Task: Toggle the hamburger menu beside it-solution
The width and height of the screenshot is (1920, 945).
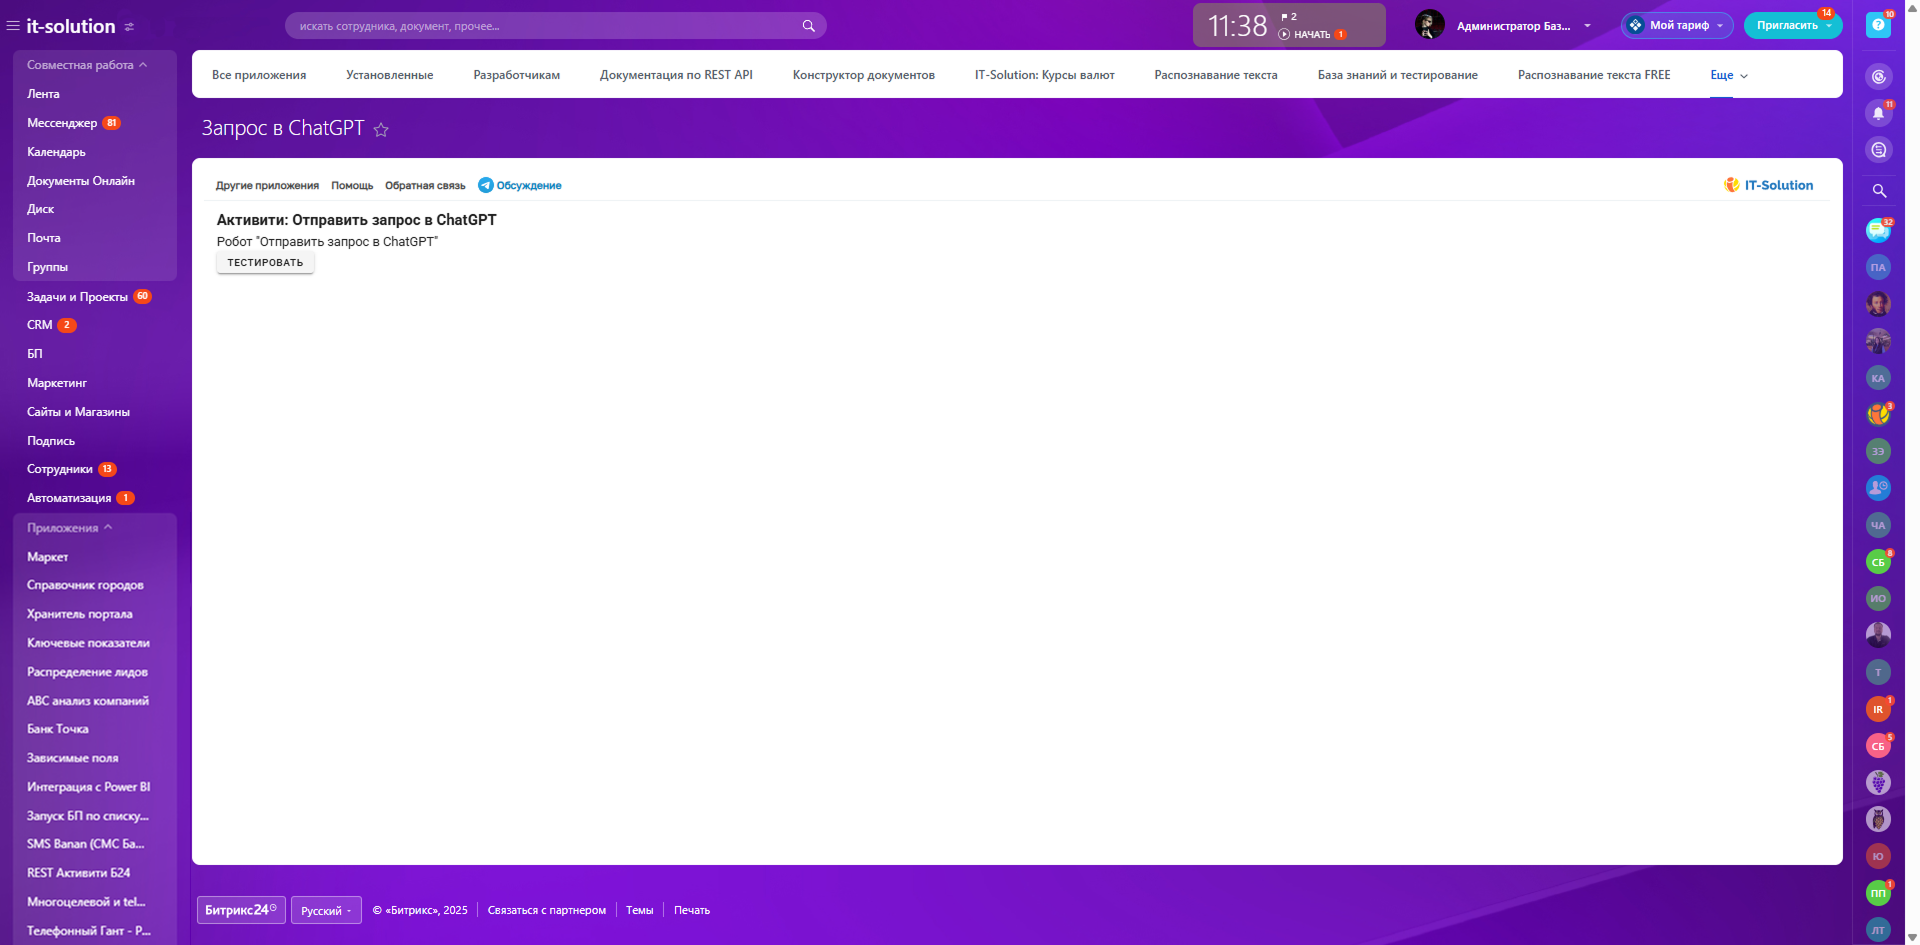Action: click(13, 26)
